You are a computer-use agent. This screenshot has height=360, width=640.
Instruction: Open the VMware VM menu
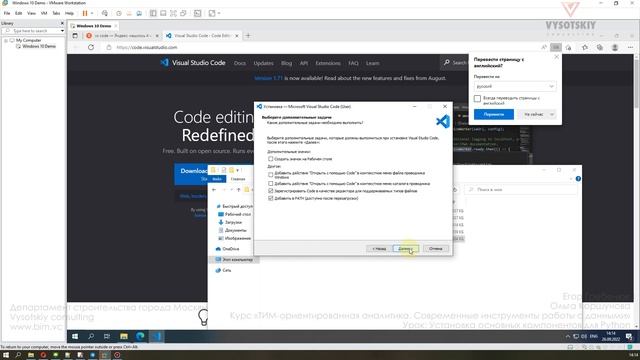point(44,13)
